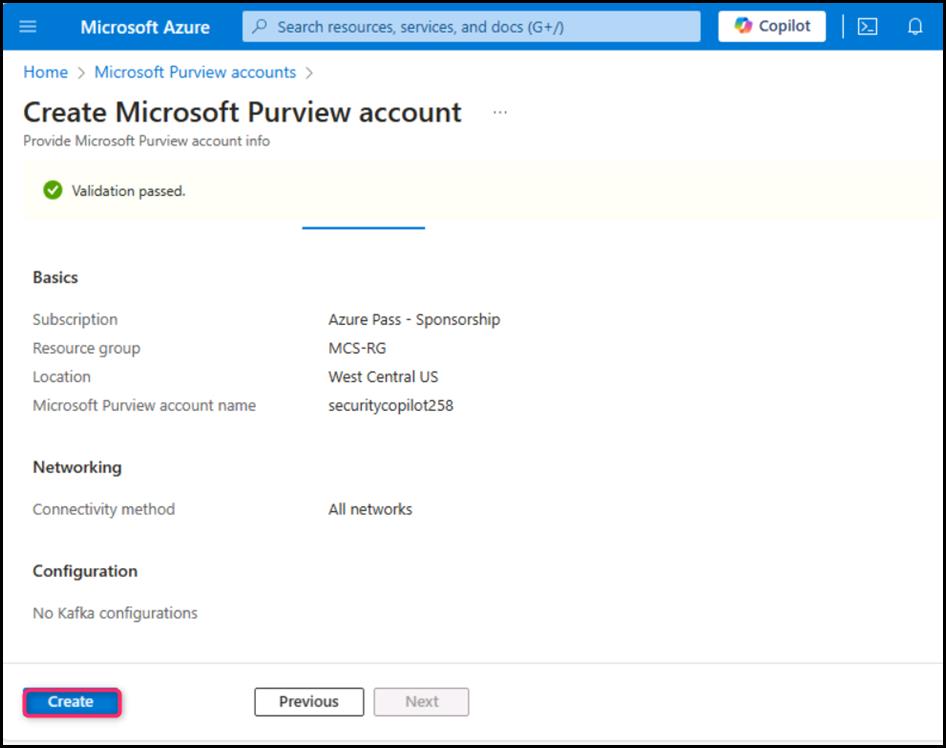Go back with the Previous button
The image size is (946, 748).
point(308,702)
